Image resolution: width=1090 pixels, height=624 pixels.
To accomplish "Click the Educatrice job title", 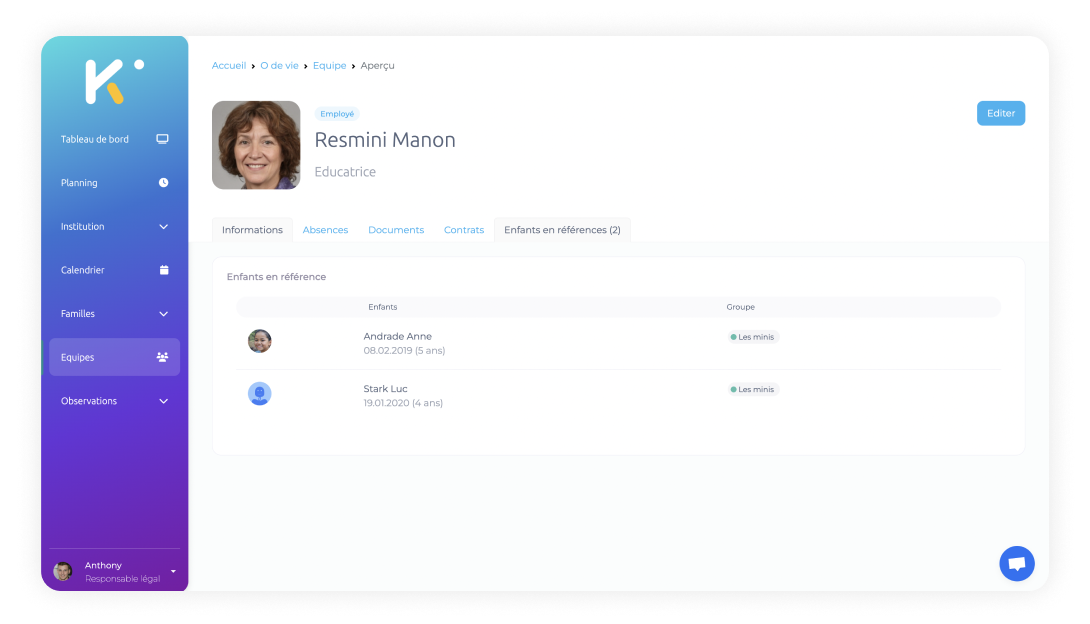I will [345, 172].
